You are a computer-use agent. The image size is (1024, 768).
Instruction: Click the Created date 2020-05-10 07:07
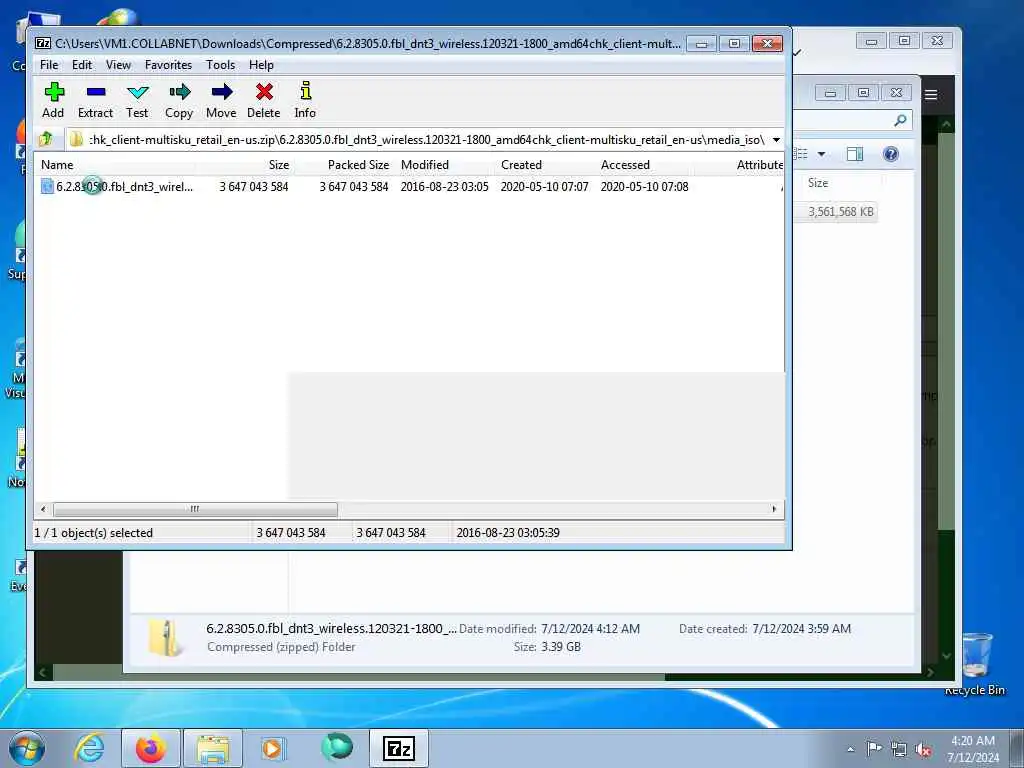click(x=545, y=187)
